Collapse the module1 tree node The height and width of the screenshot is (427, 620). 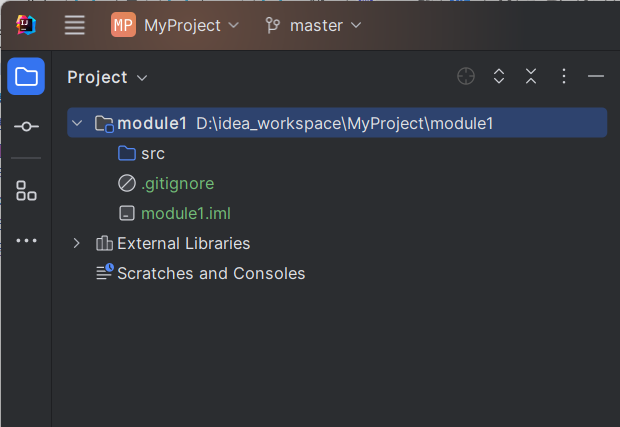[77, 123]
